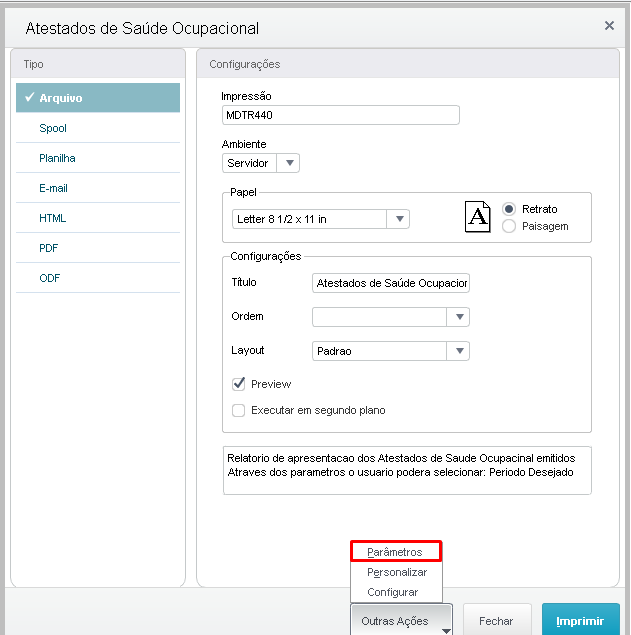The height and width of the screenshot is (635, 631).
Task: Click the report description text box
Action: point(407,470)
